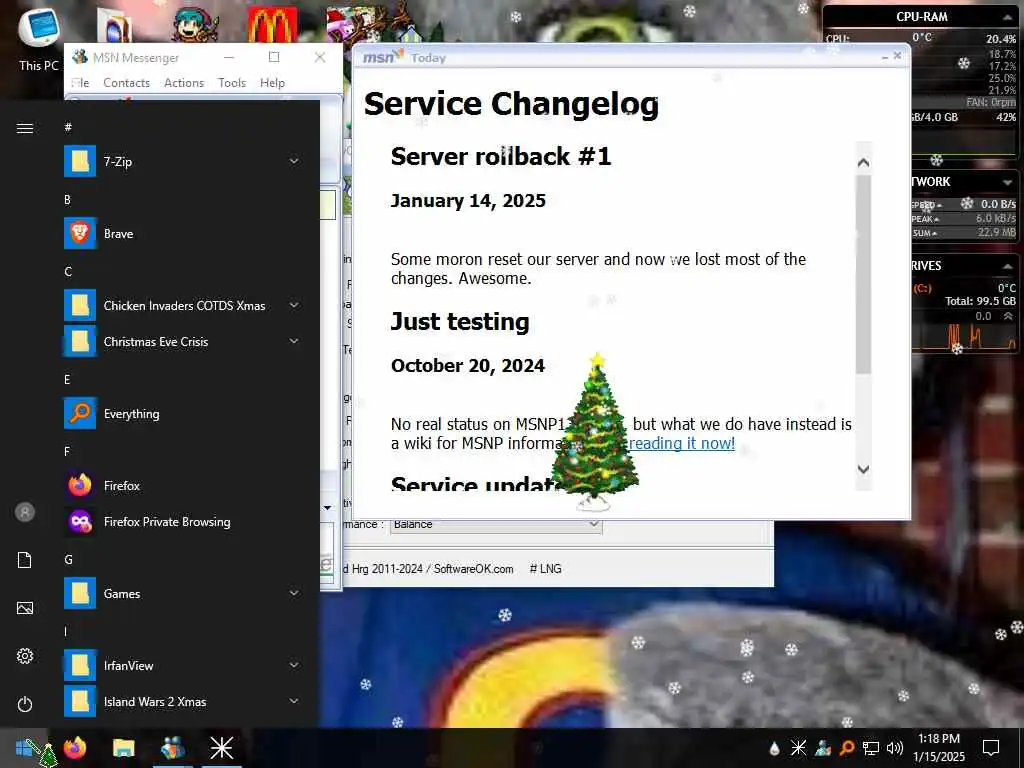1024x768 pixels.
Task: Click the # LNG language button
Action: point(545,569)
